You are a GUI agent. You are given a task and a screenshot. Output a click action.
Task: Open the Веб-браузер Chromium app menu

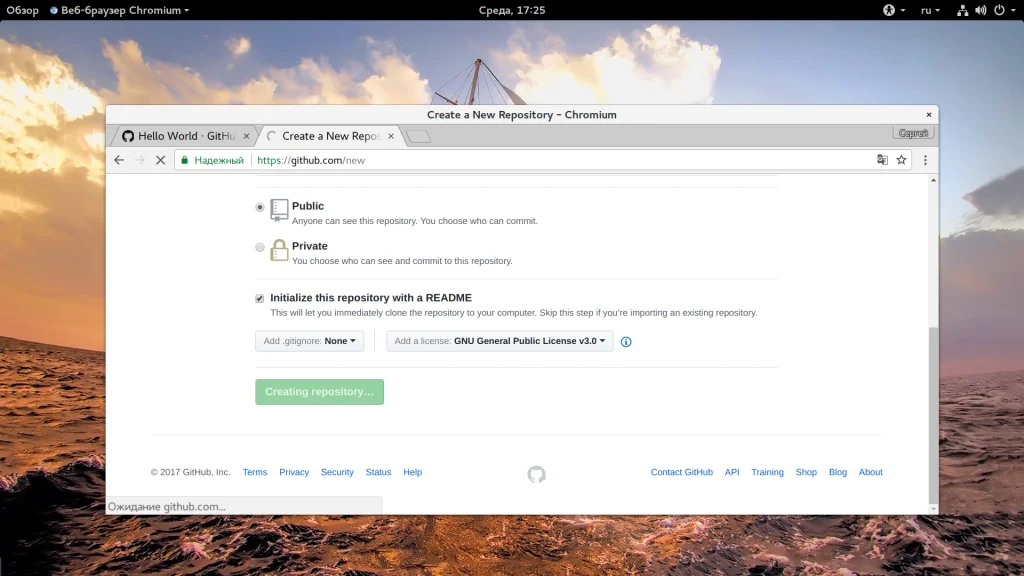click(120, 10)
